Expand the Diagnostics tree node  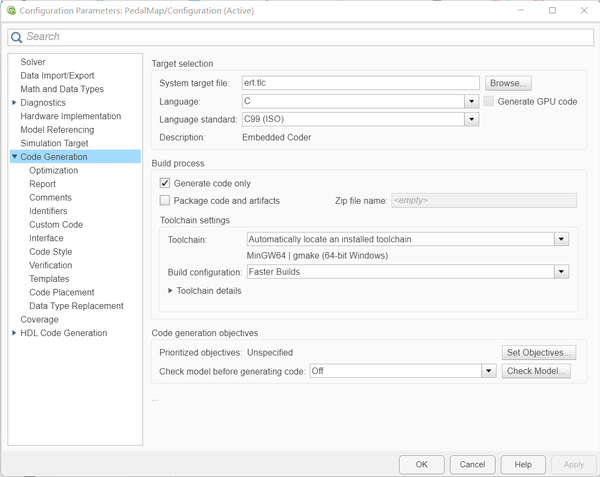coord(14,102)
